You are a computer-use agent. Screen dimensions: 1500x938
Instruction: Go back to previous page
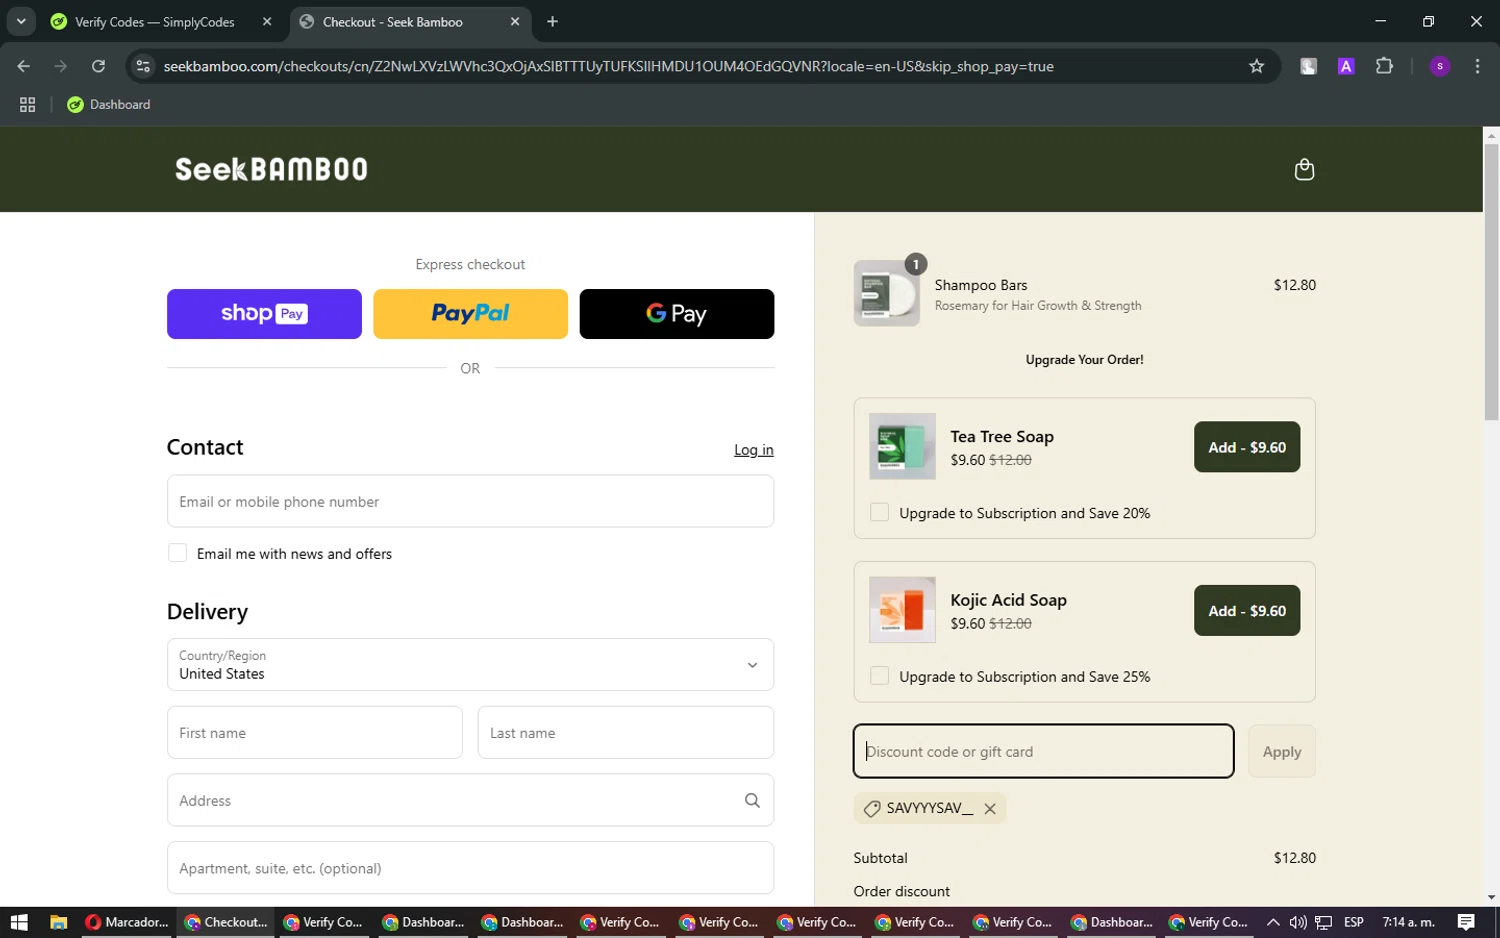(x=24, y=66)
